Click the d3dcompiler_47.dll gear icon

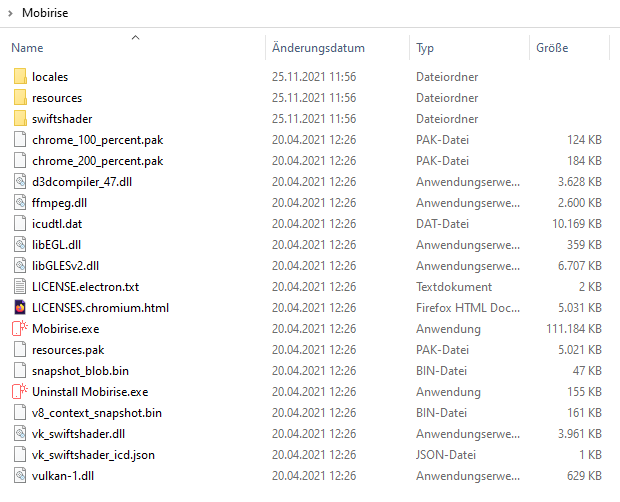pos(20,181)
